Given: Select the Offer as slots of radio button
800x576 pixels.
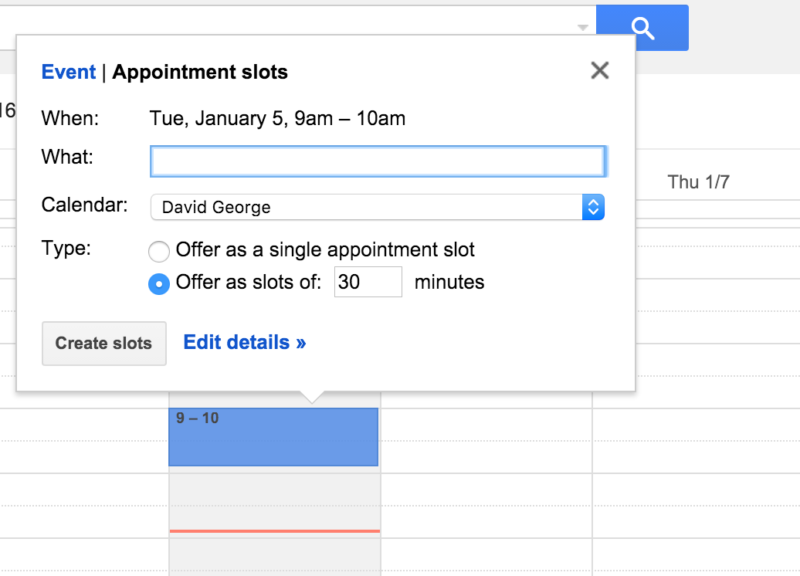Looking at the screenshot, I should click(x=159, y=284).
